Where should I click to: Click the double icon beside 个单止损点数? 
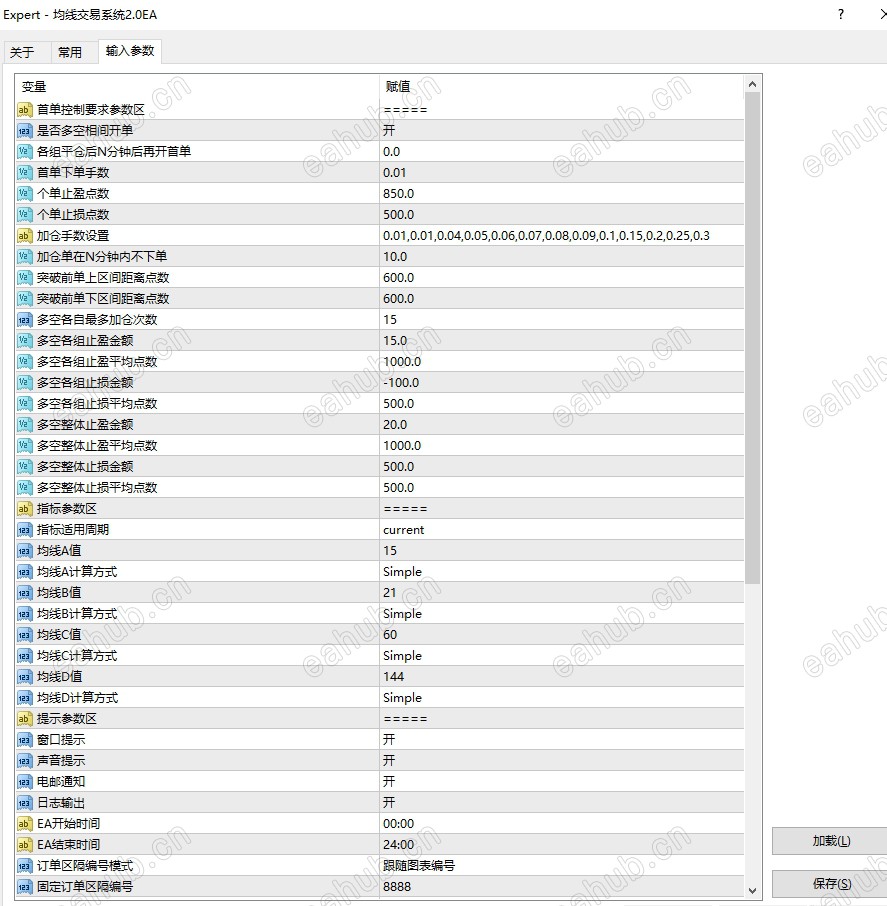[24, 214]
